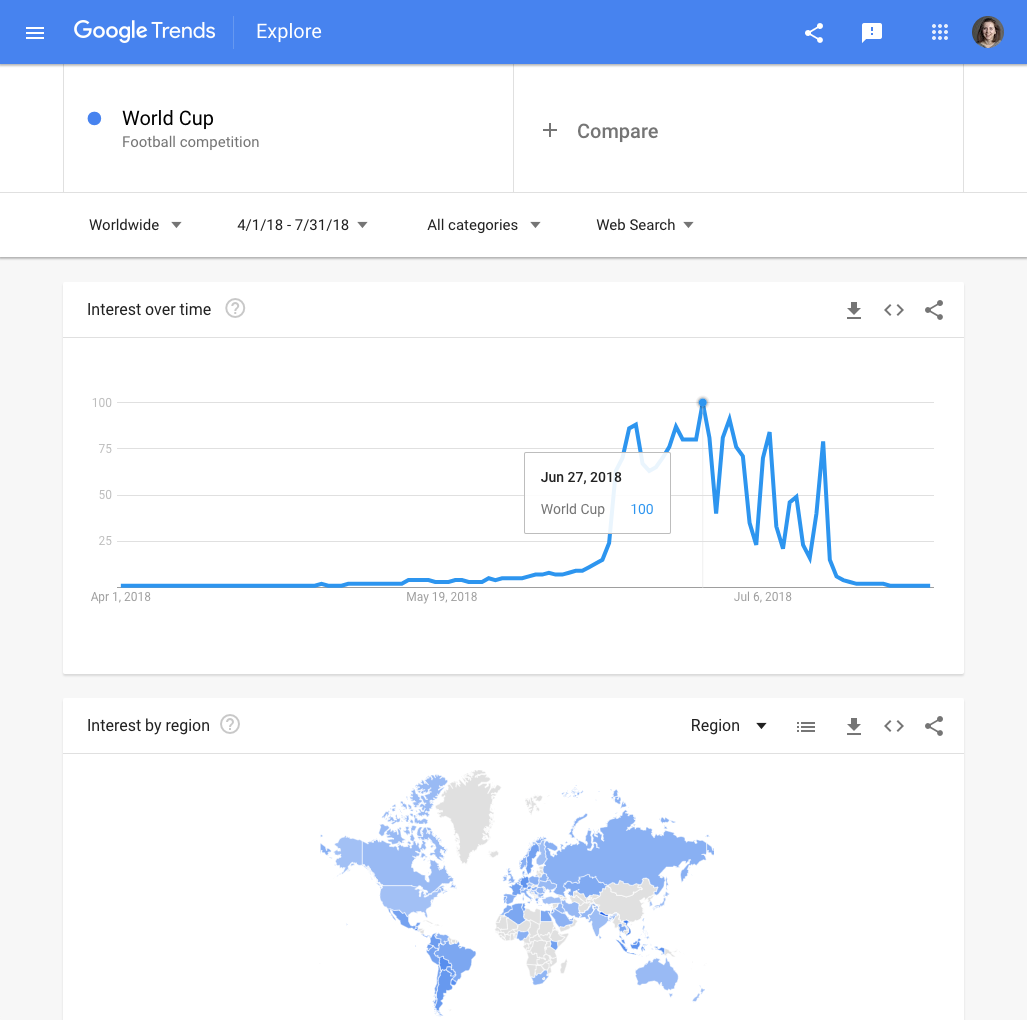
Task: Download Interest over time CSV
Action: click(853, 310)
